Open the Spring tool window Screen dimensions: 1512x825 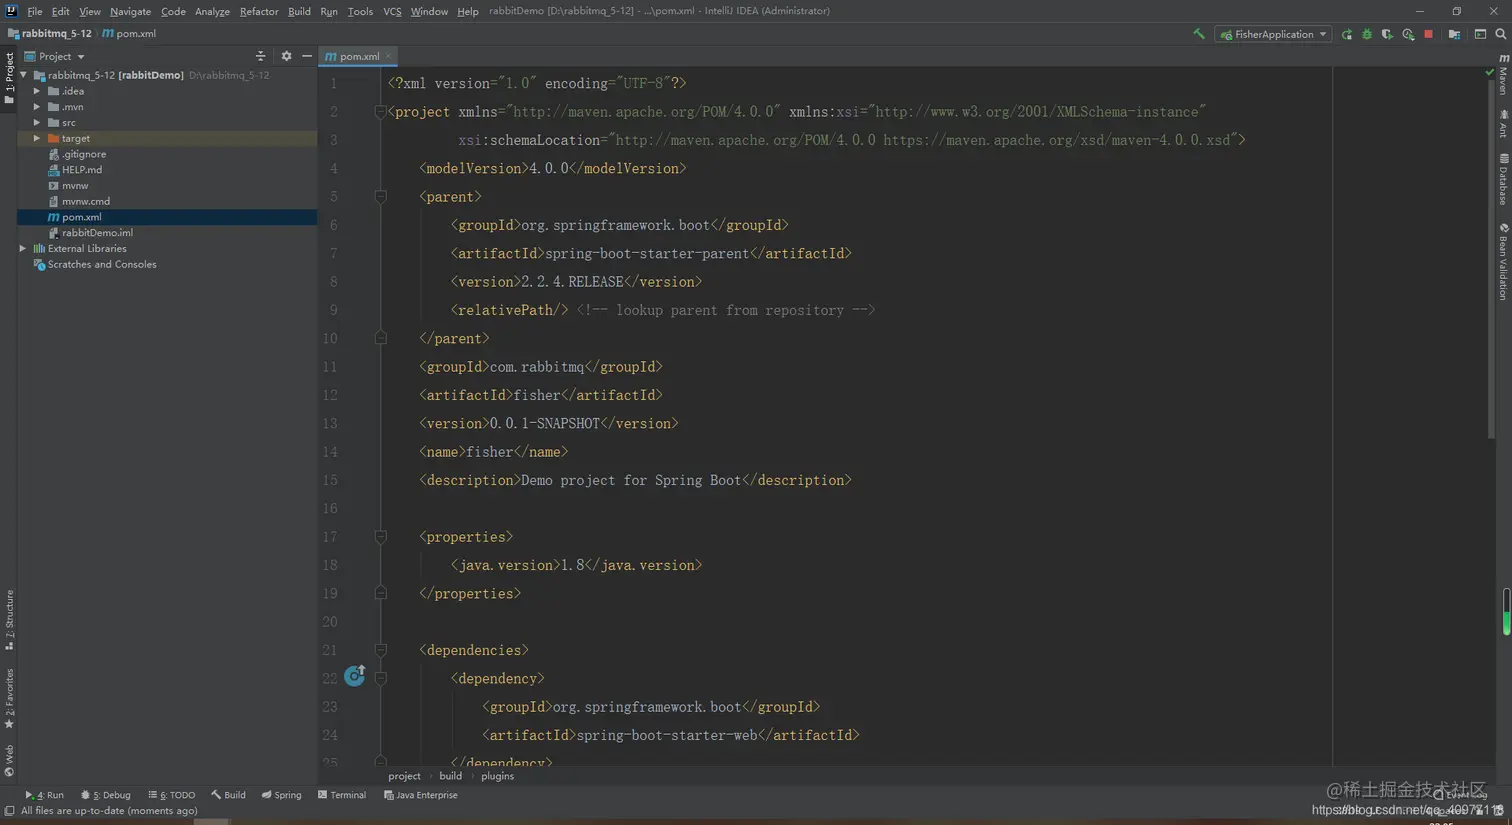pyautogui.click(x=281, y=796)
